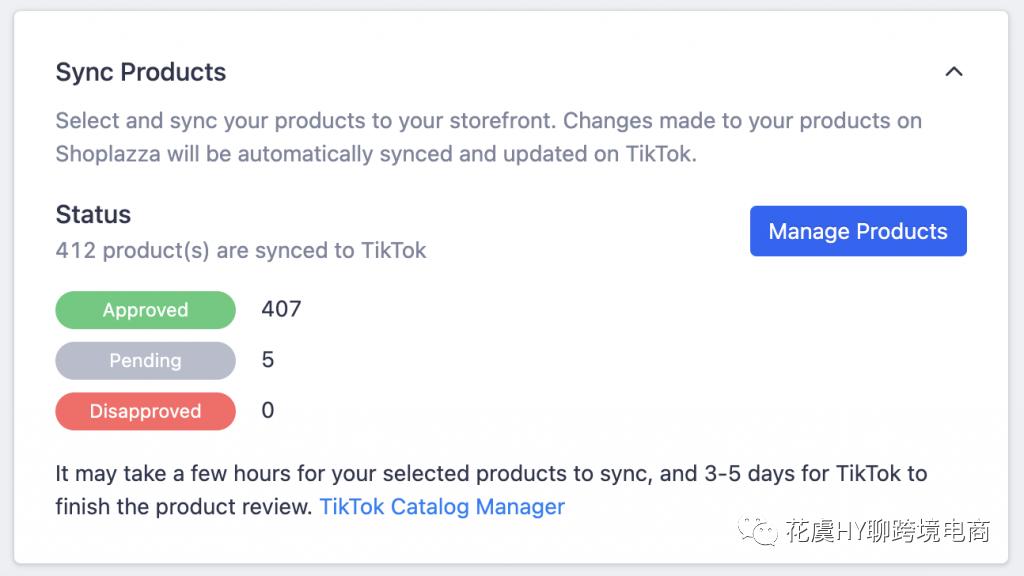
Task: Click the synced products summary text
Action: click(241, 251)
